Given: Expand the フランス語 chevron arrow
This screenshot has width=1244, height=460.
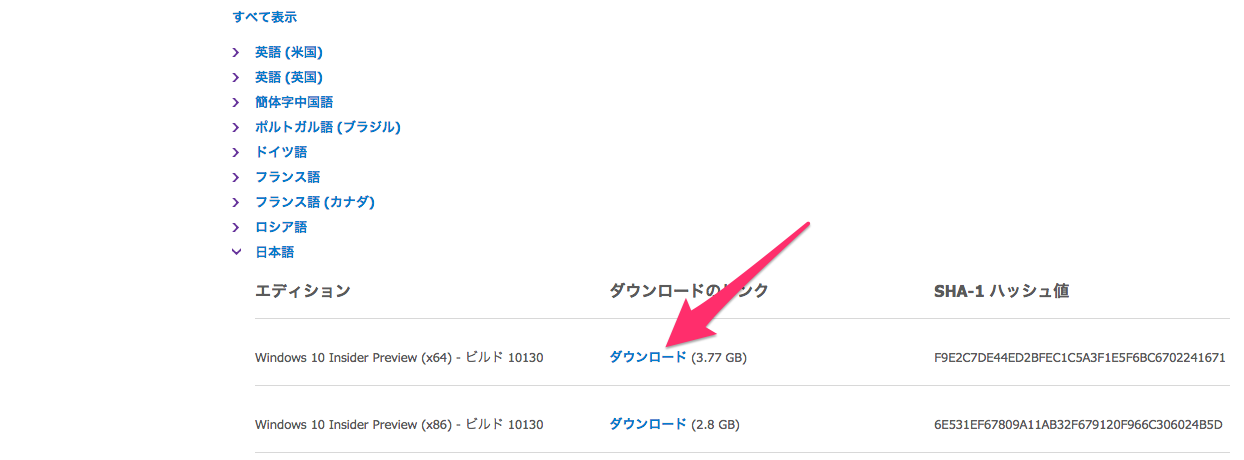Looking at the screenshot, I should (236, 177).
